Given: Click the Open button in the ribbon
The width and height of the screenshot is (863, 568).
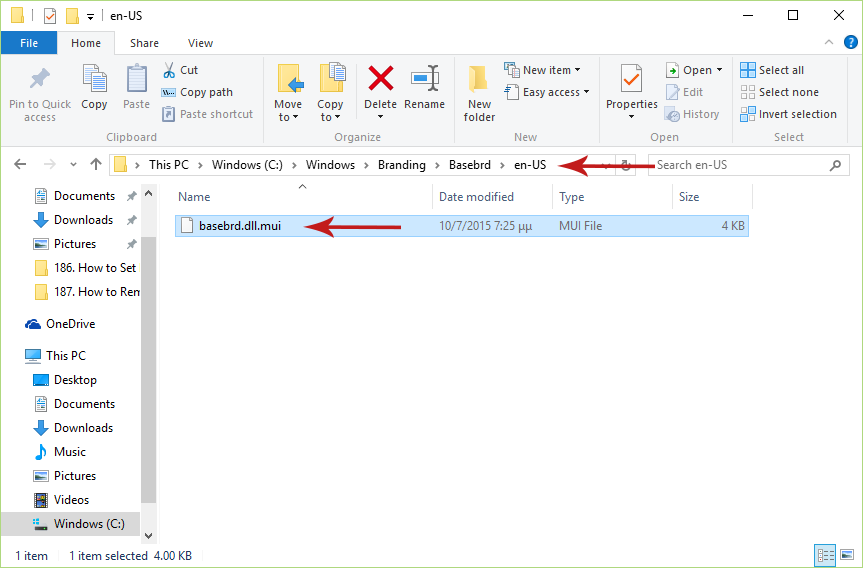Looking at the screenshot, I should pyautogui.click(x=689, y=70).
